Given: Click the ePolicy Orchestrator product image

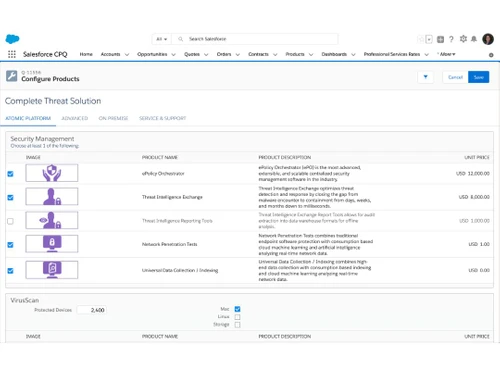Looking at the screenshot, I should click(52, 173).
